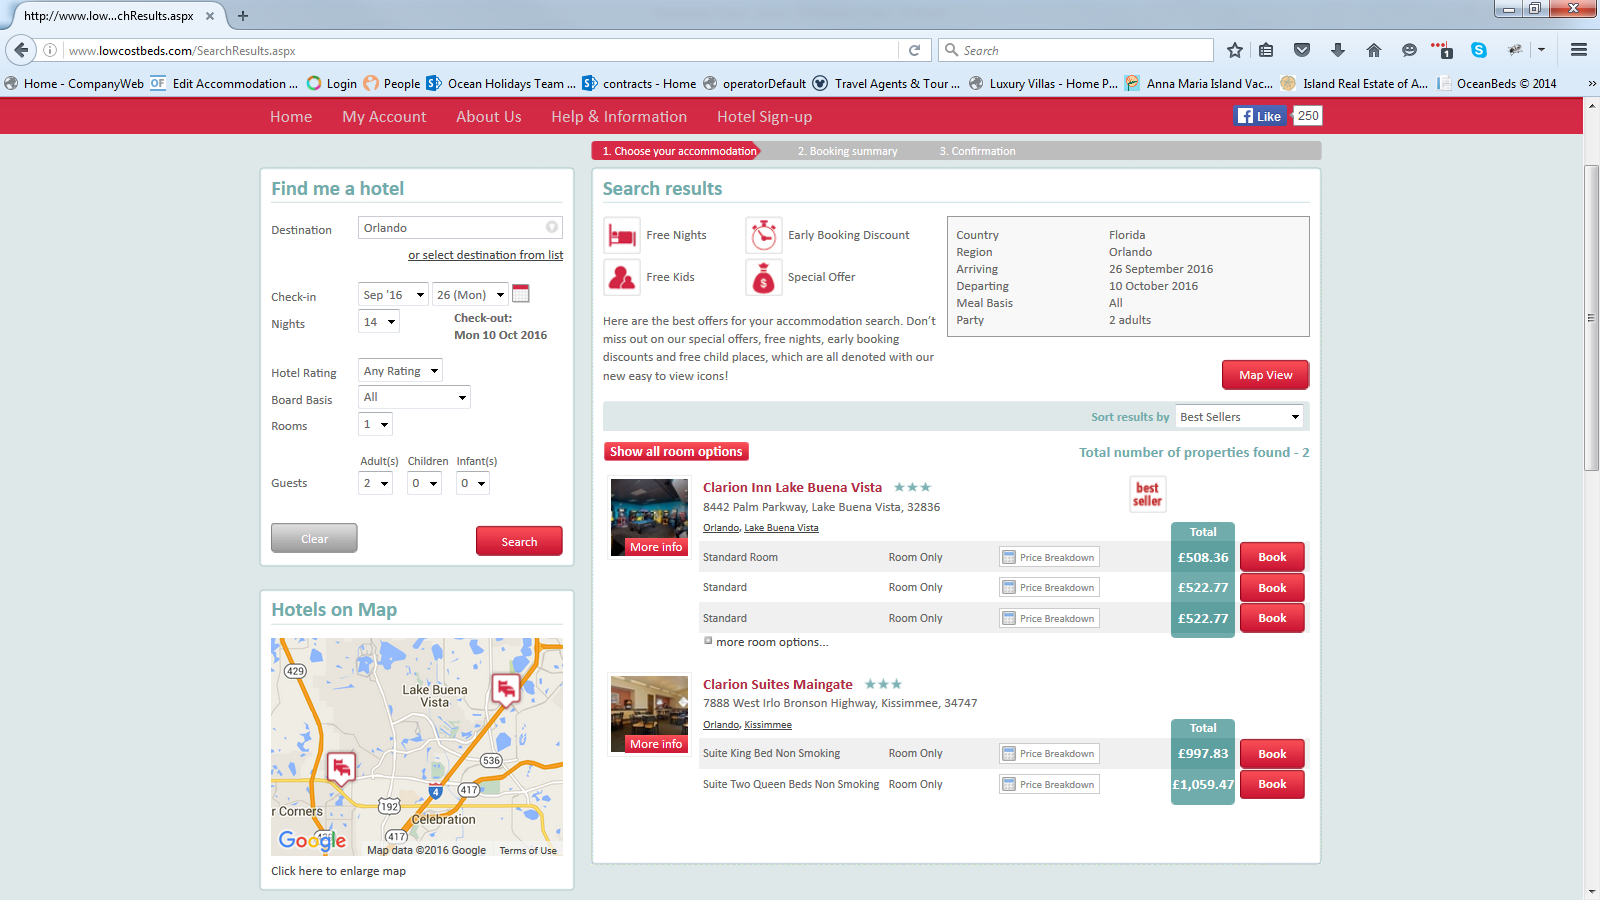The width and height of the screenshot is (1600, 900).
Task: Open Price Breakdown for Suite Two Queen Beds
Action: coord(1049,784)
